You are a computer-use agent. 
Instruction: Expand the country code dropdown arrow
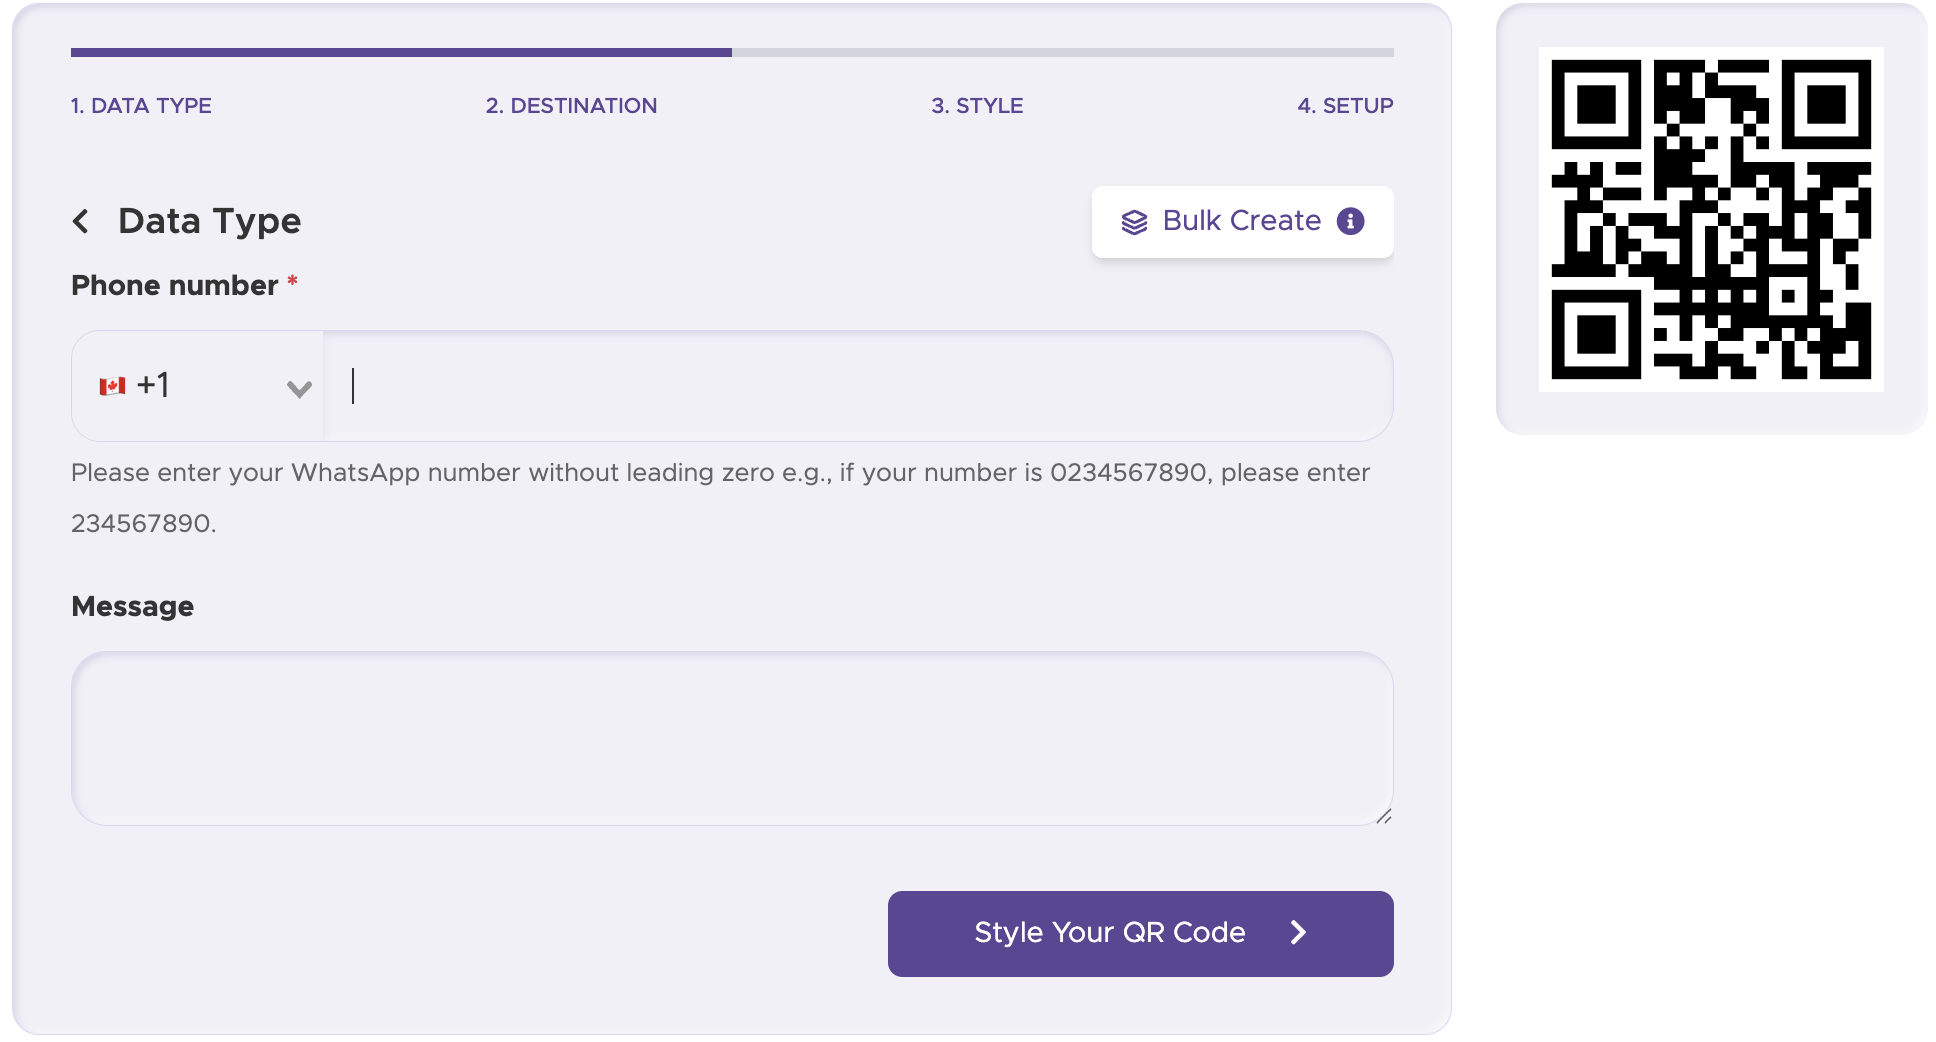299,388
